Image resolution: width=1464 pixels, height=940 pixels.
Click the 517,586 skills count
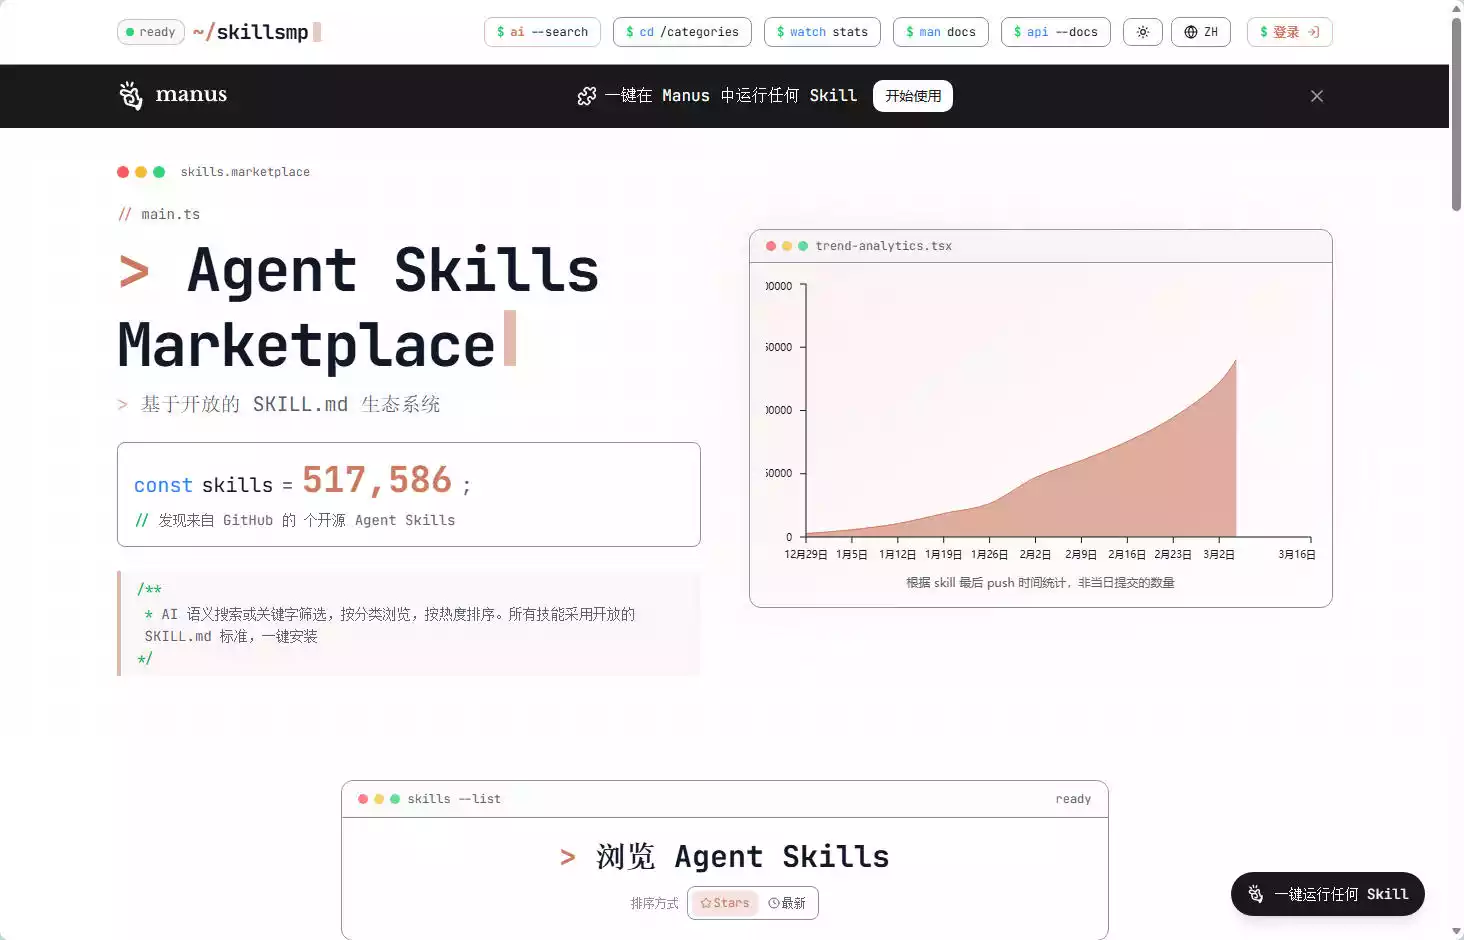(377, 480)
